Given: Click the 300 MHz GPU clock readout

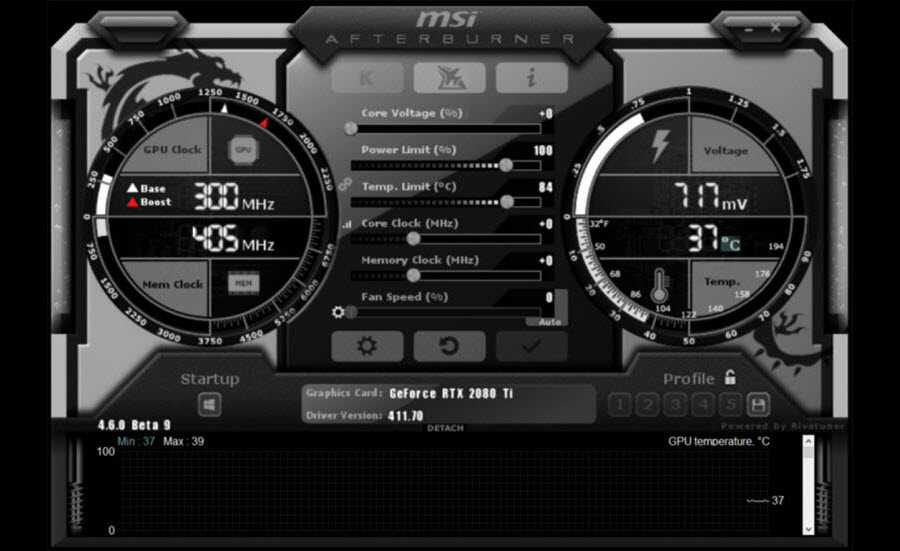Looking at the screenshot, I should [x=234, y=197].
